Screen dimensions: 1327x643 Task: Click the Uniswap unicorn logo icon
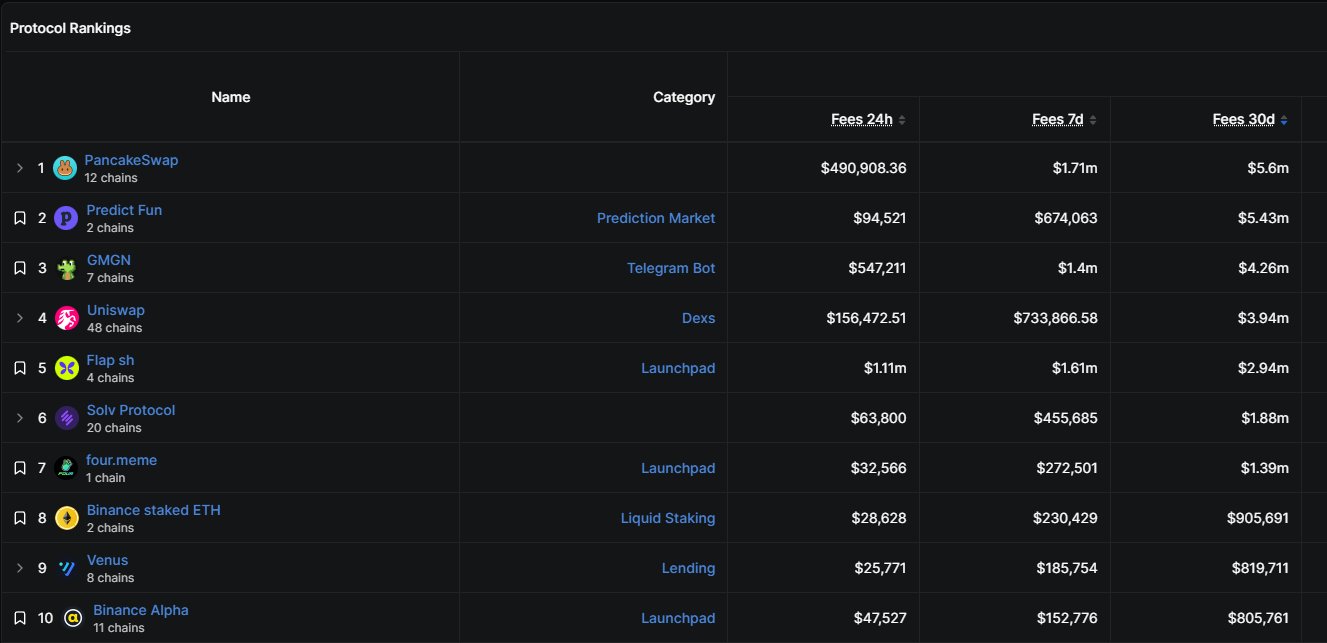click(x=66, y=318)
